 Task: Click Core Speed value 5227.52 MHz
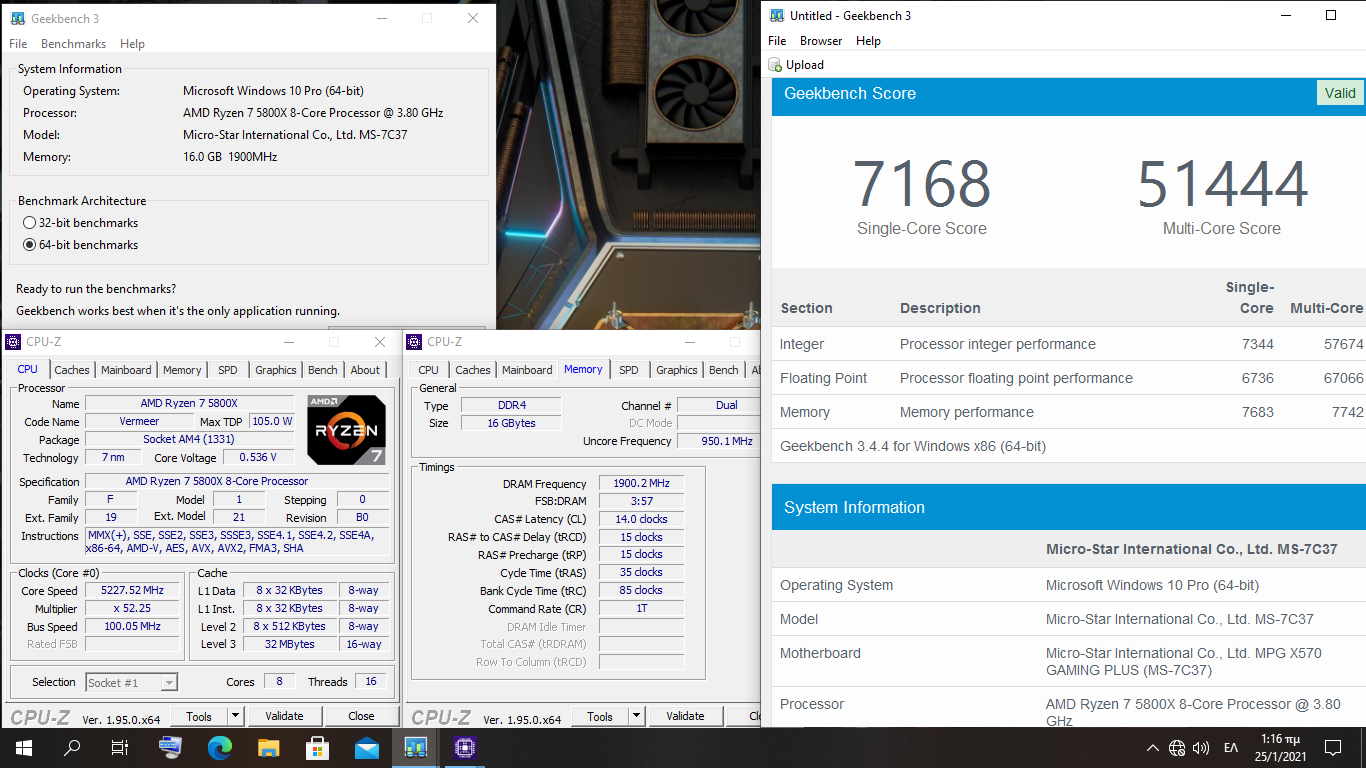132,590
